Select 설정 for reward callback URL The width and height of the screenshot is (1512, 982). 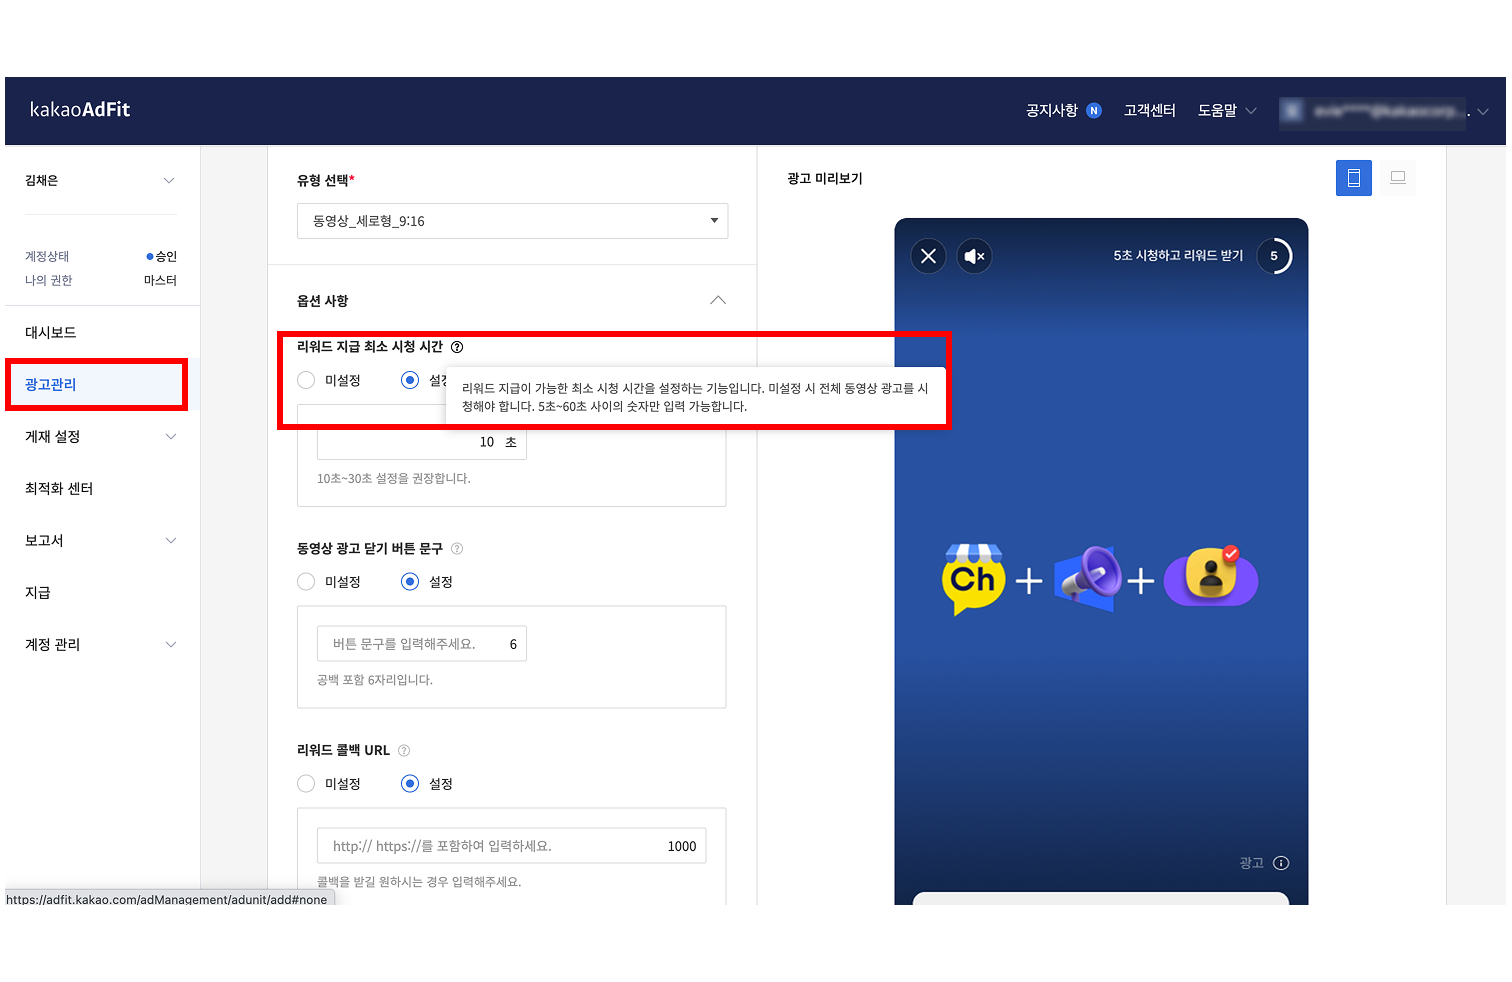[410, 783]
